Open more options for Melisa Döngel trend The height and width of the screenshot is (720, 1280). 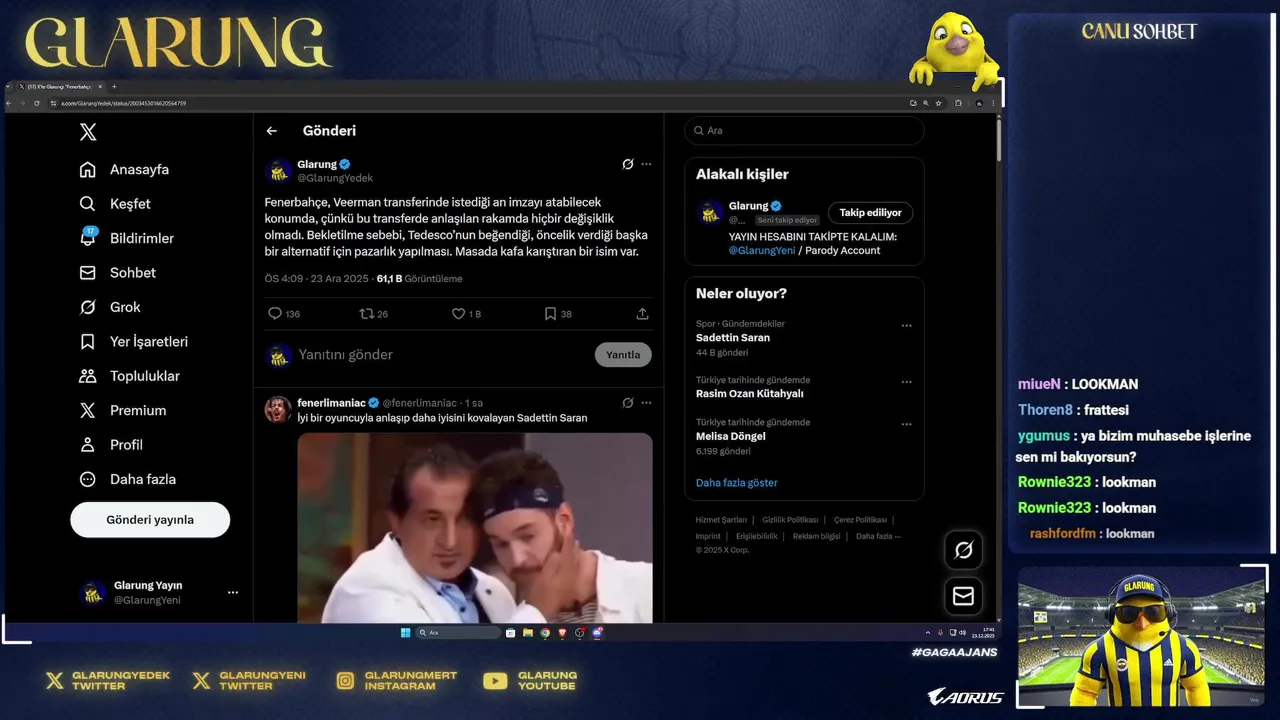pyautogui.click(x=906, y=424)
